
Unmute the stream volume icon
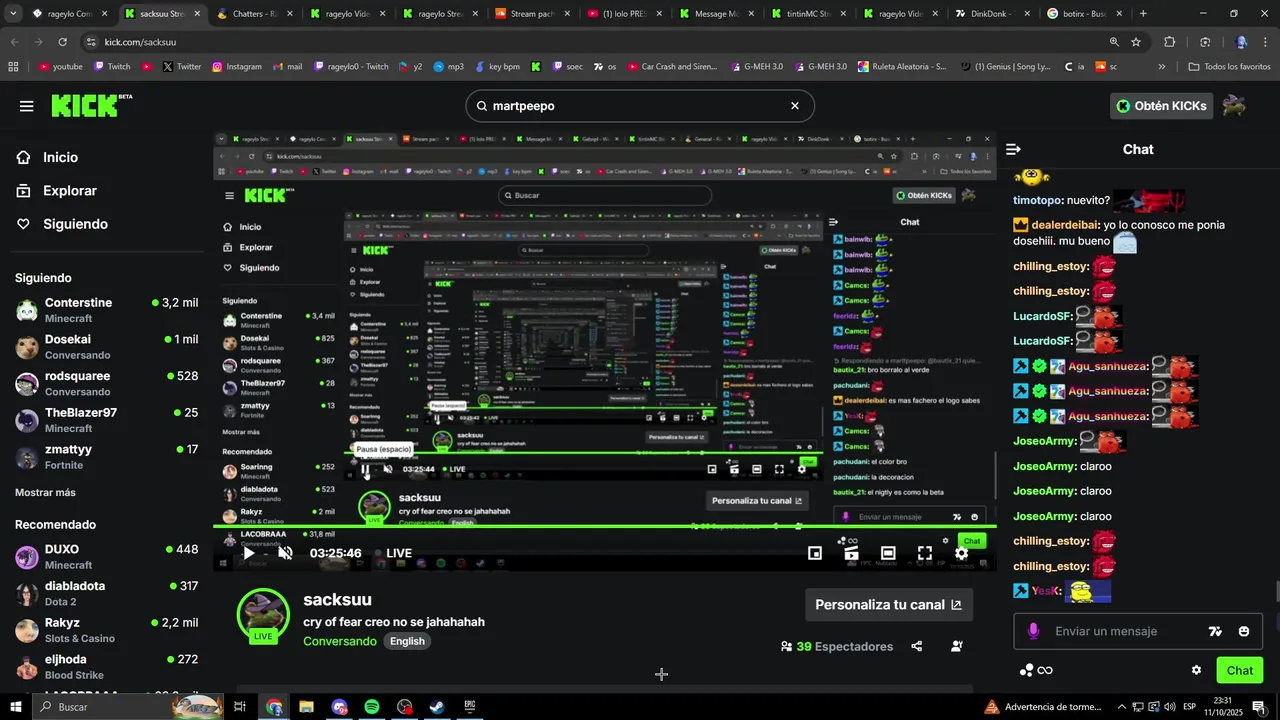pyautogui.click(x=285, y=553)
